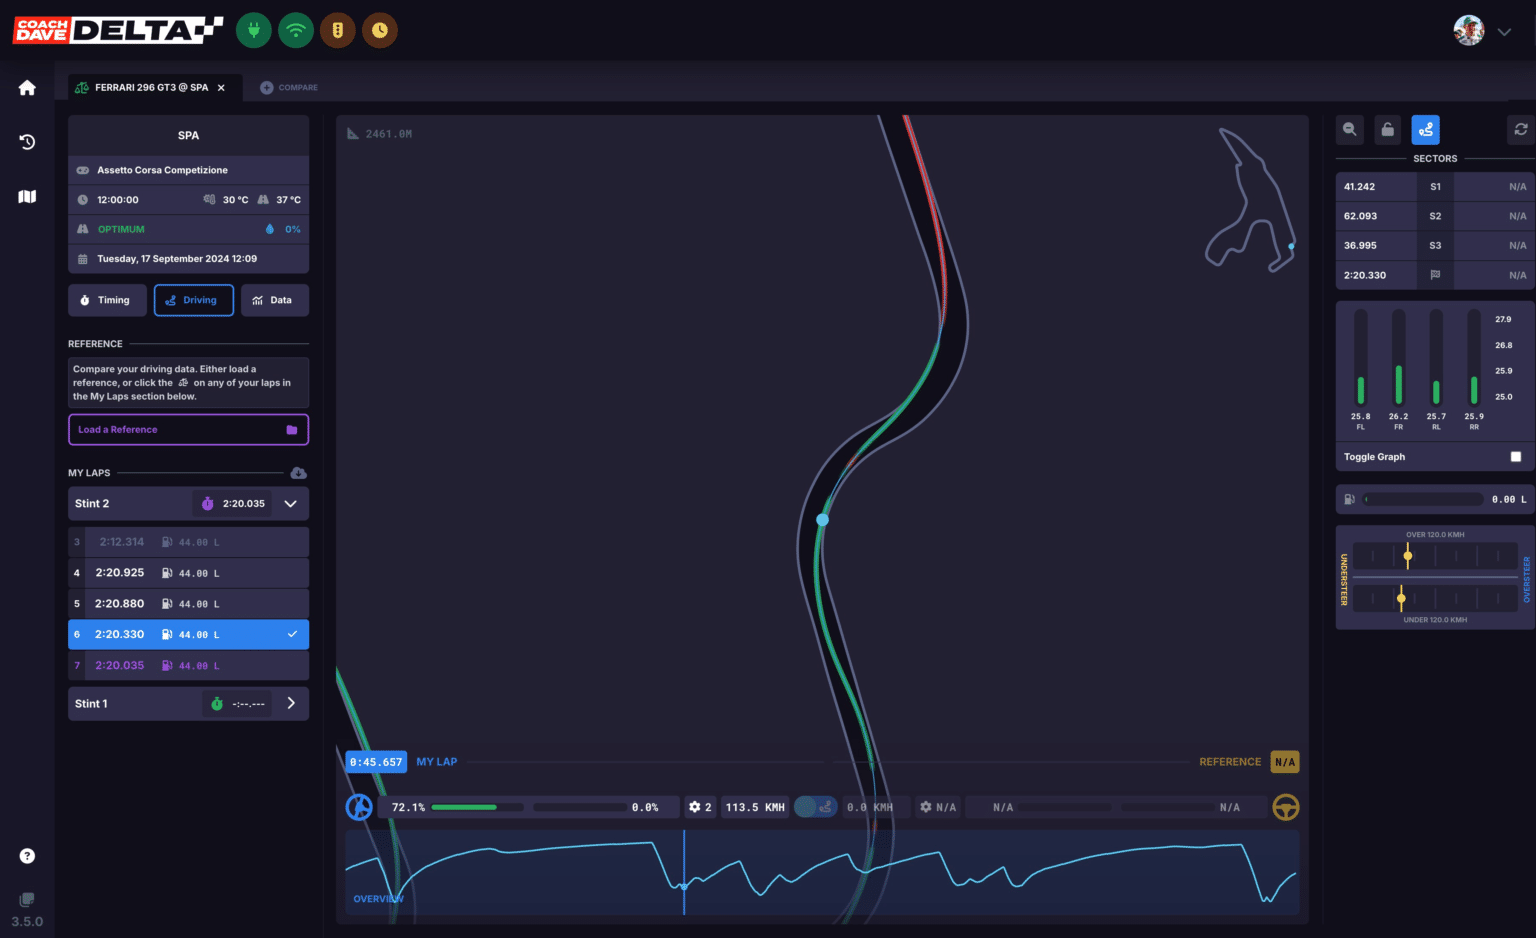Go to the Home sidebar icon
The height and width of the screenshot is (938, 1536).
point(27,88)
